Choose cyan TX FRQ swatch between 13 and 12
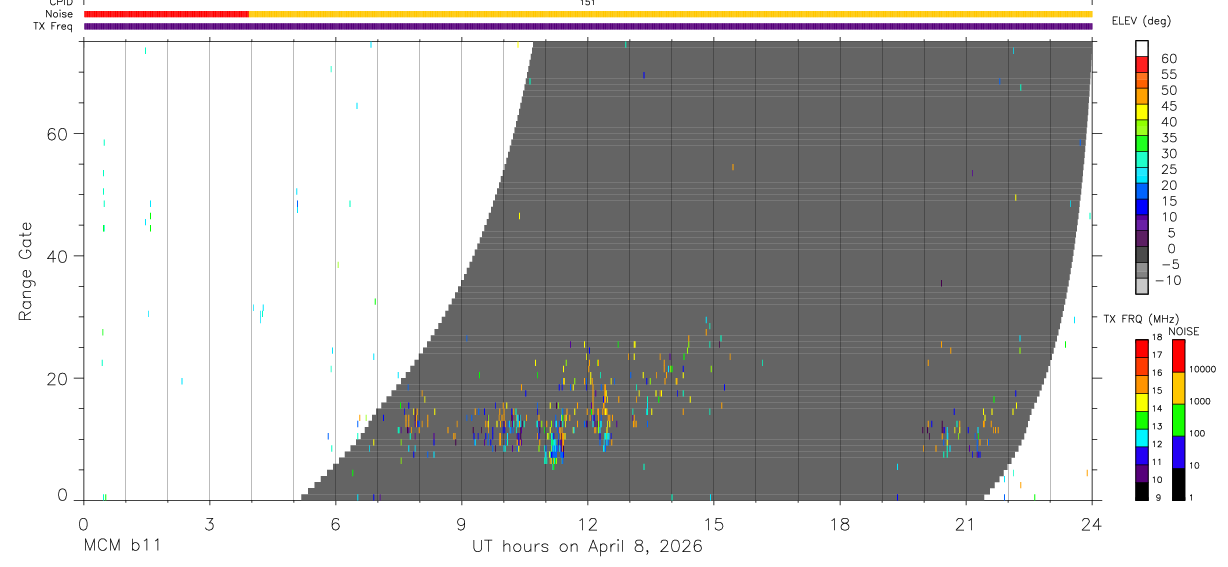The width and height of the screenshot is (1228, 567). coord(1142,436)
